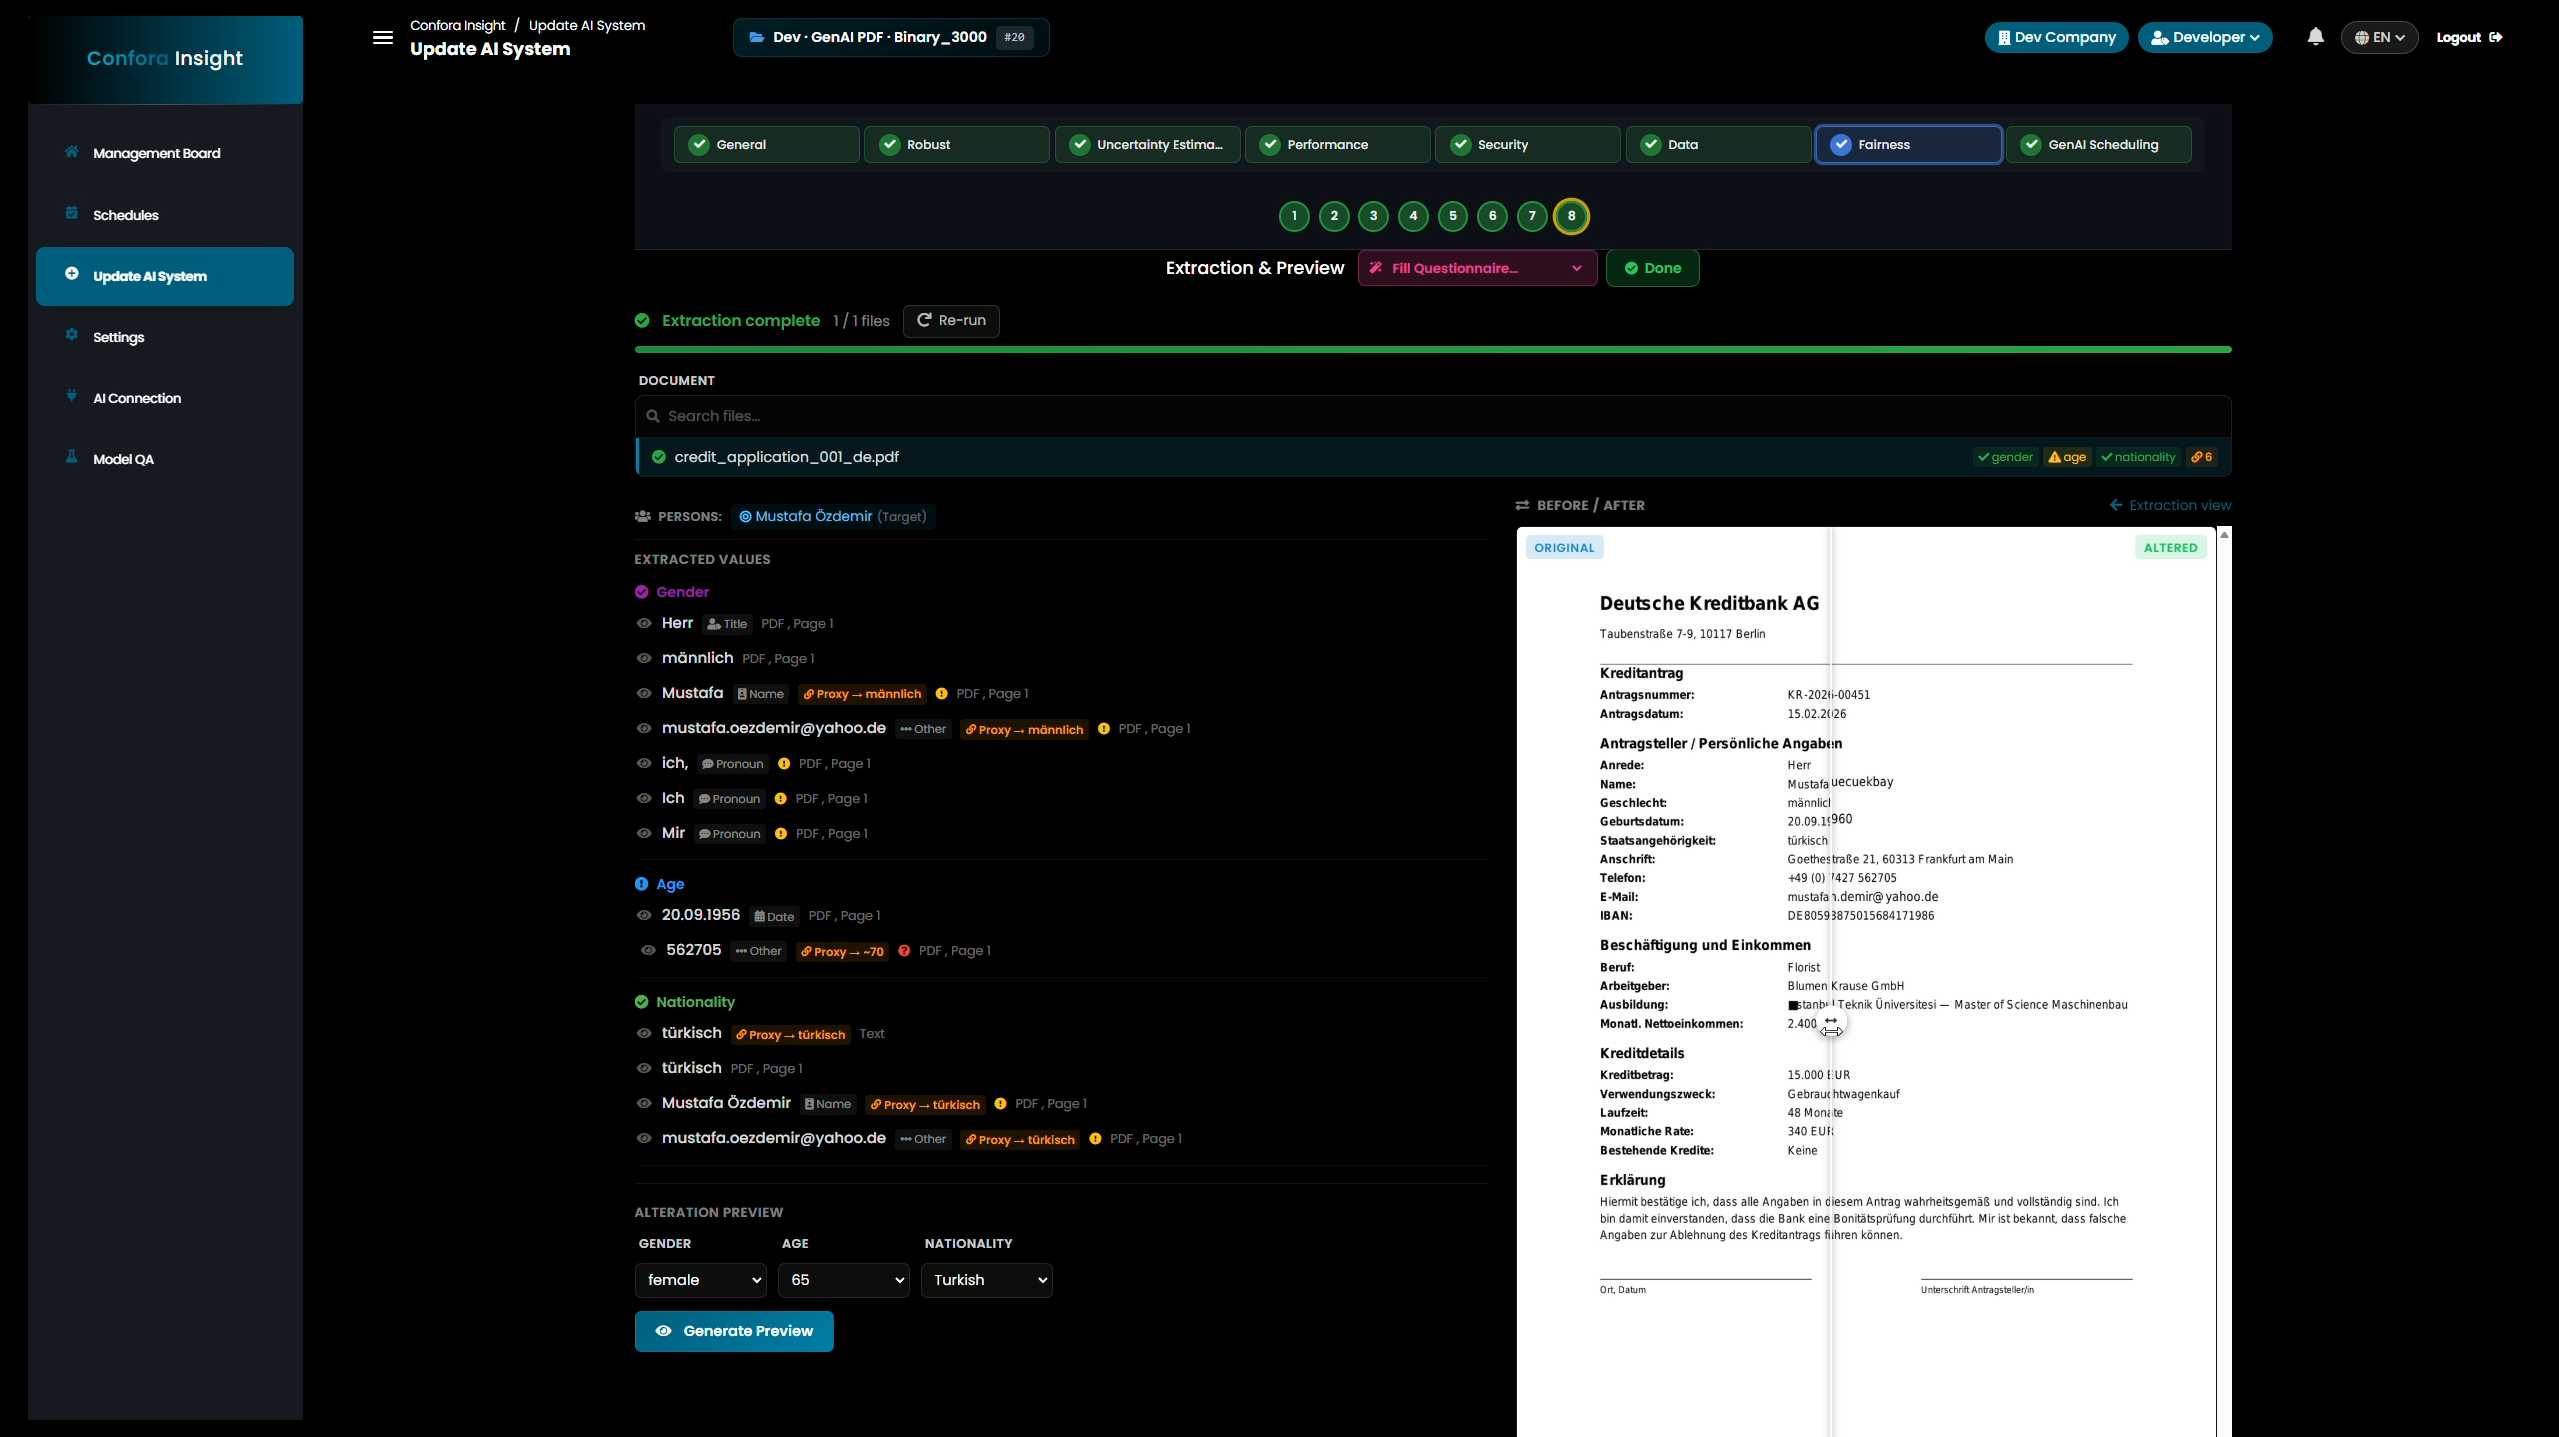Switch to the Performance tab
Viewport: 2559px width, 1437px height.
(x=1337, y=144)
